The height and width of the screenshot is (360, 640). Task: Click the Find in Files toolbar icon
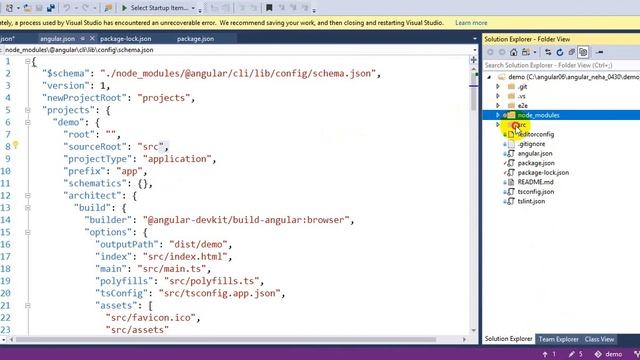(x=108, y=8)
